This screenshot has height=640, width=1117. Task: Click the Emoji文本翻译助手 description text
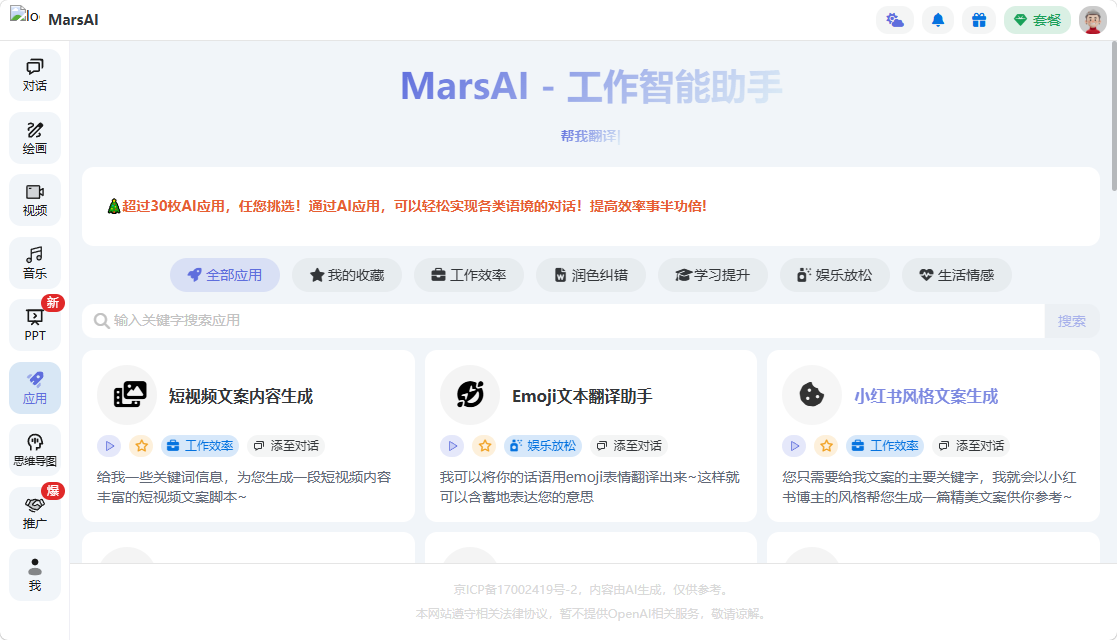590,487
